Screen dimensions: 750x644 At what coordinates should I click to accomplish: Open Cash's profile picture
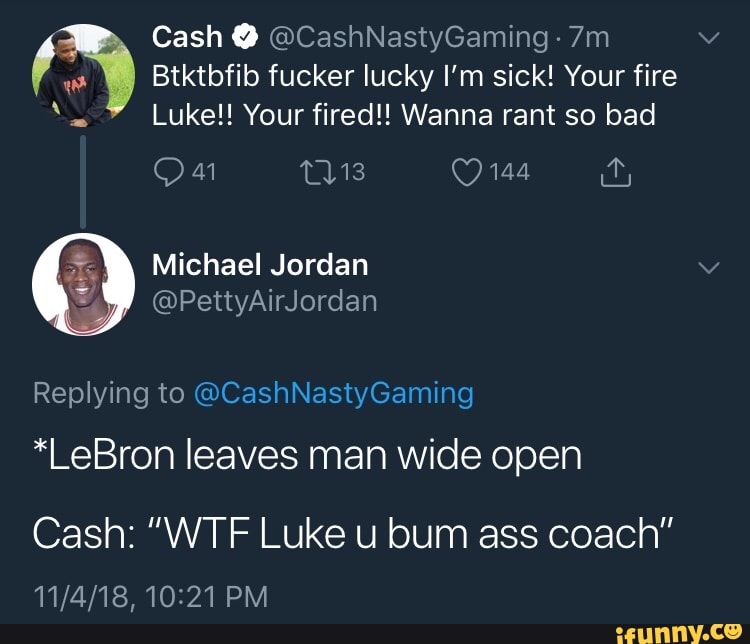coord(83,76)
